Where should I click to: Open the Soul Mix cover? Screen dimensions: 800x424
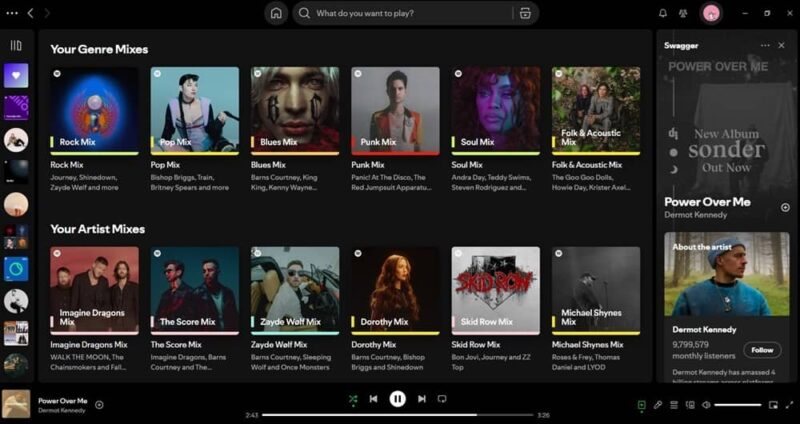click(x=495, y=111)
